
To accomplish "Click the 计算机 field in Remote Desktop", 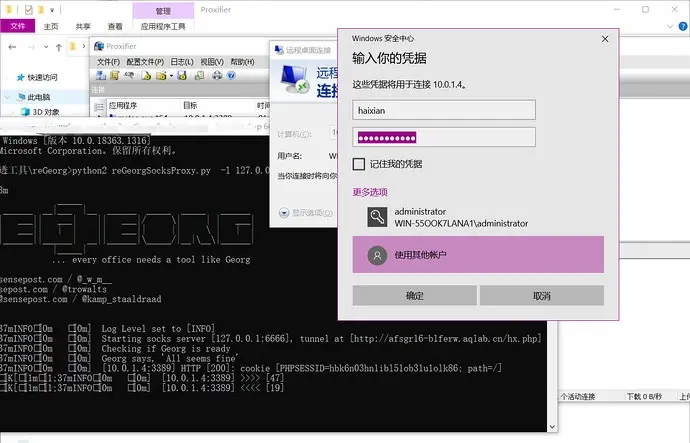I will pos(334,133).
